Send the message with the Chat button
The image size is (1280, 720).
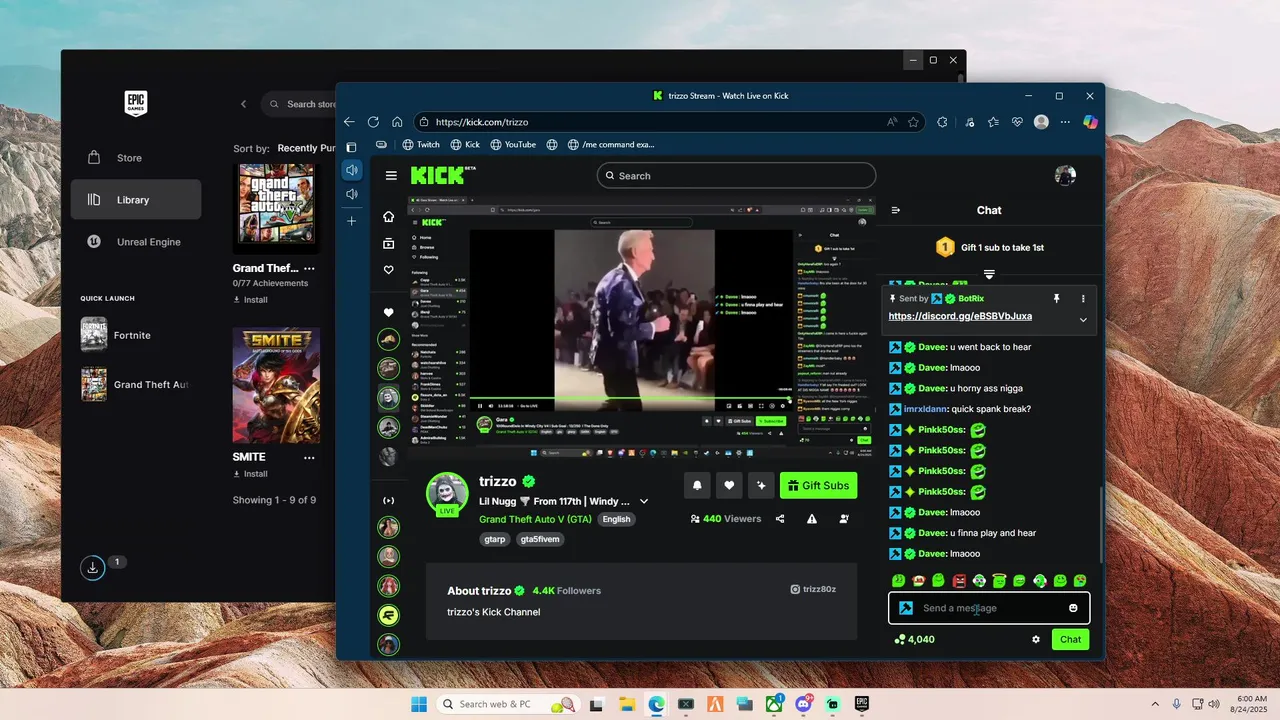click(1070, 639)
